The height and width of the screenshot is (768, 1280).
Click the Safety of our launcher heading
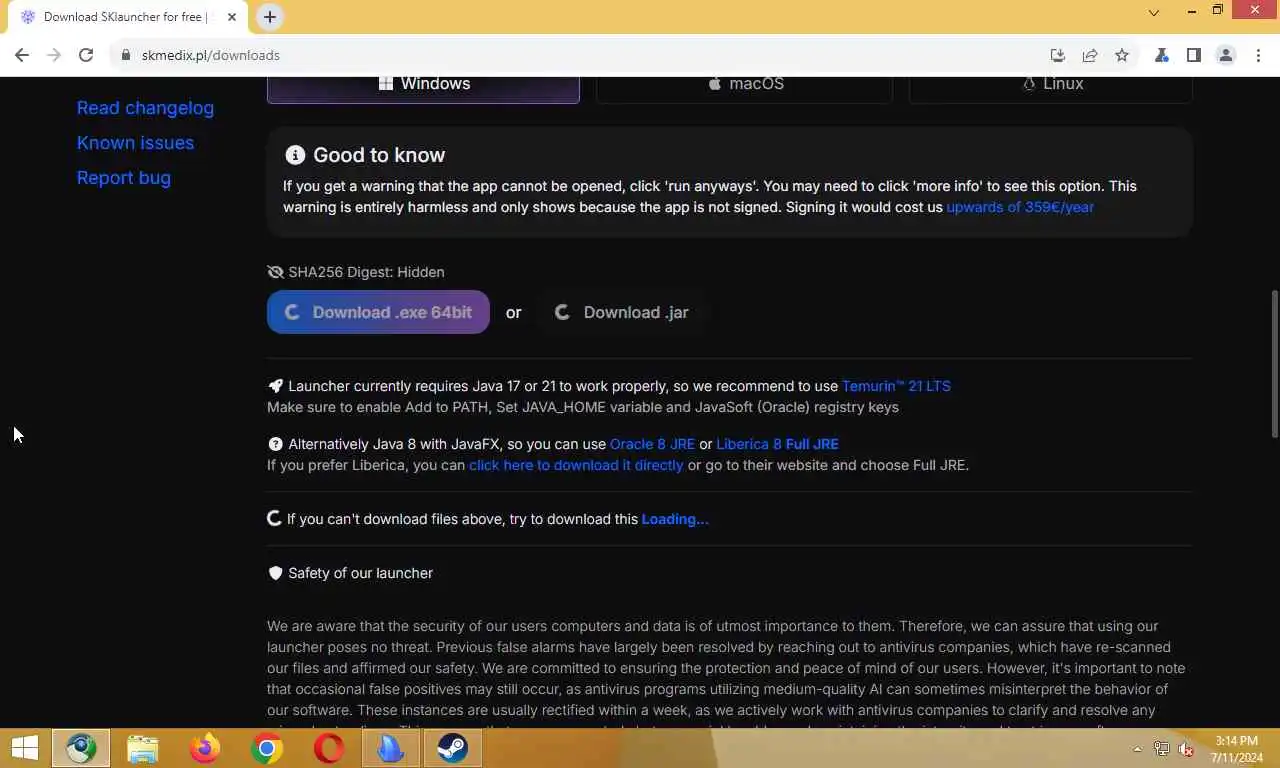360,573
